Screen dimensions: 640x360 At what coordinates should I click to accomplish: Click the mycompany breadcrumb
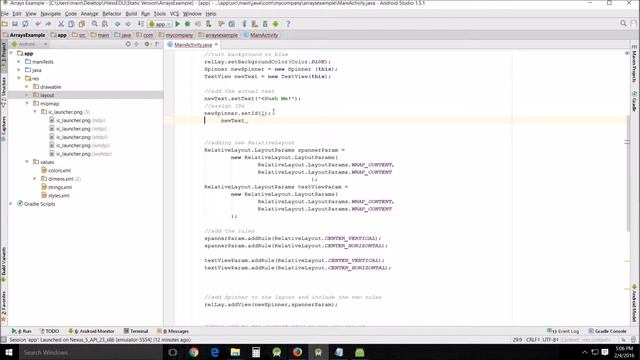point(176,35)
